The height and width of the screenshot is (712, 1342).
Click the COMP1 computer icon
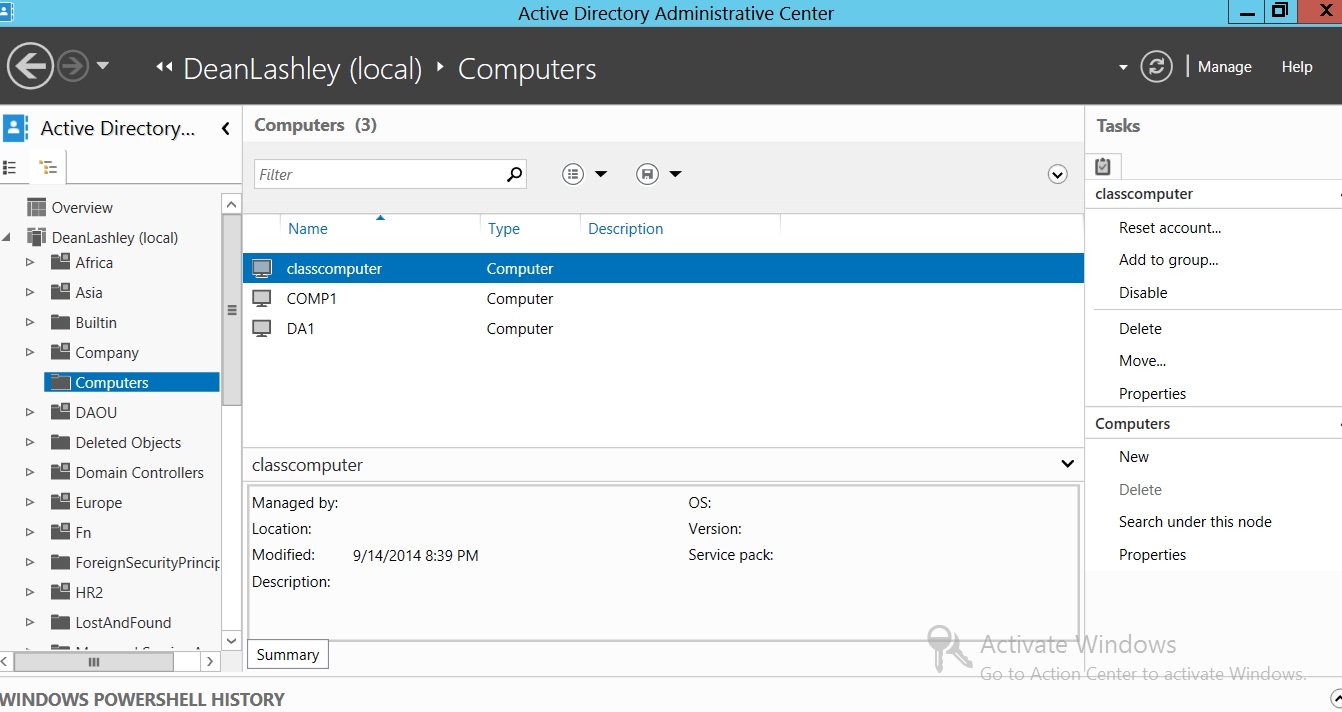pyautogui.click(x=262, y=298)
